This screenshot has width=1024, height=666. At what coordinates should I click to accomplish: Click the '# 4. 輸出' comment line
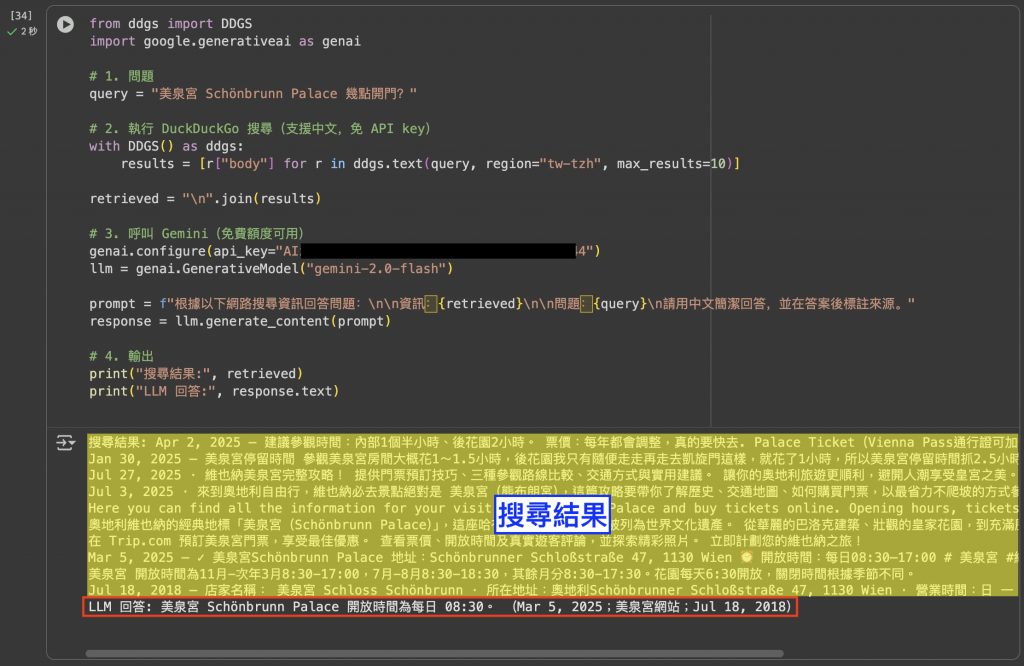click(121, 357)
